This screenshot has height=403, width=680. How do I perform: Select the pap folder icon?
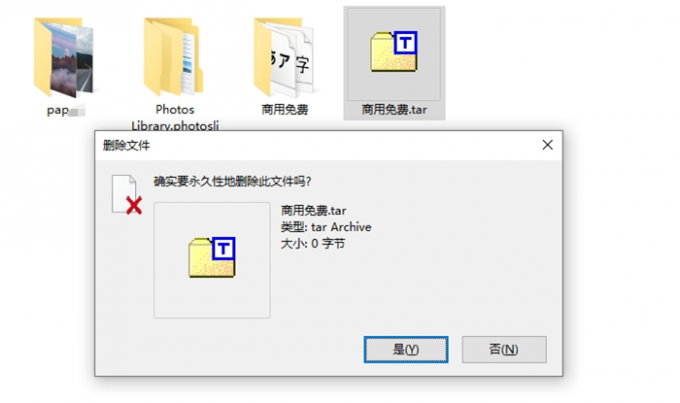click(x=64, y=57)
